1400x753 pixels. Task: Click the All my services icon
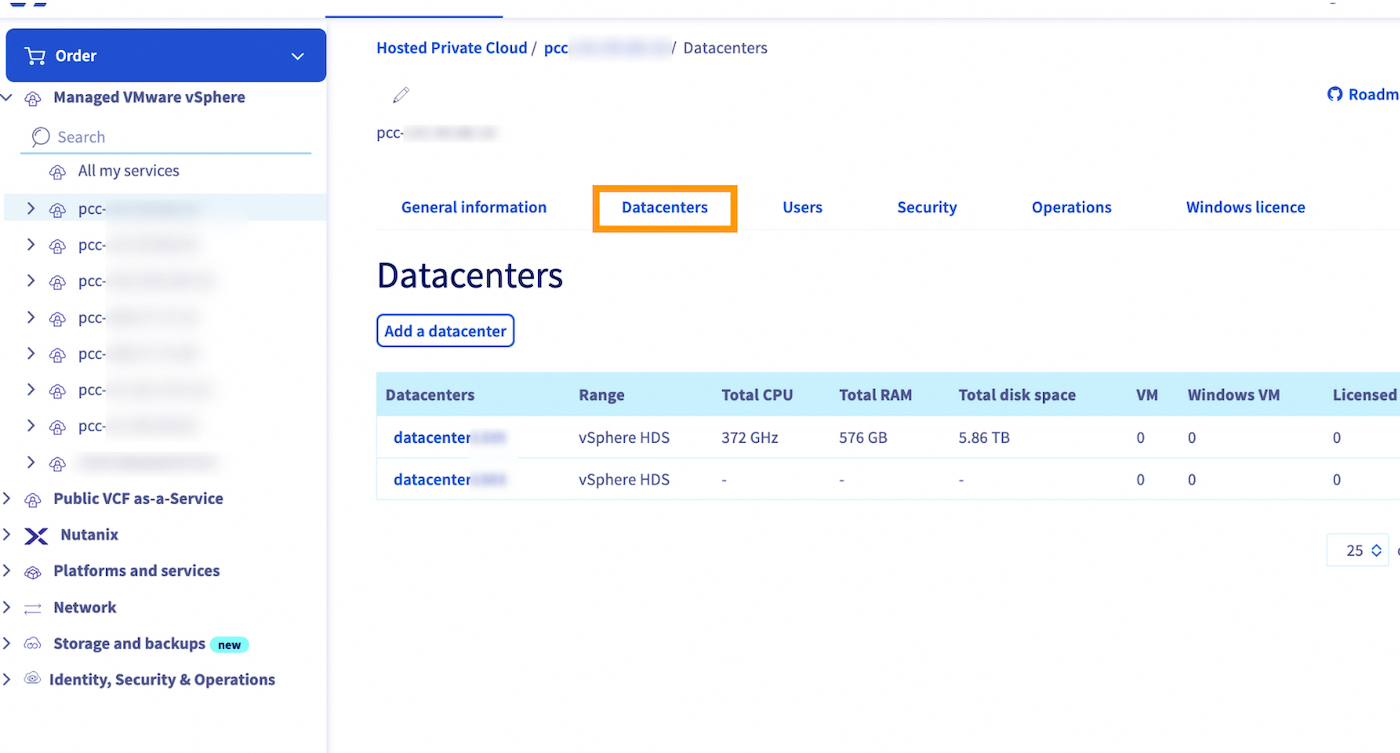[56, 171]
